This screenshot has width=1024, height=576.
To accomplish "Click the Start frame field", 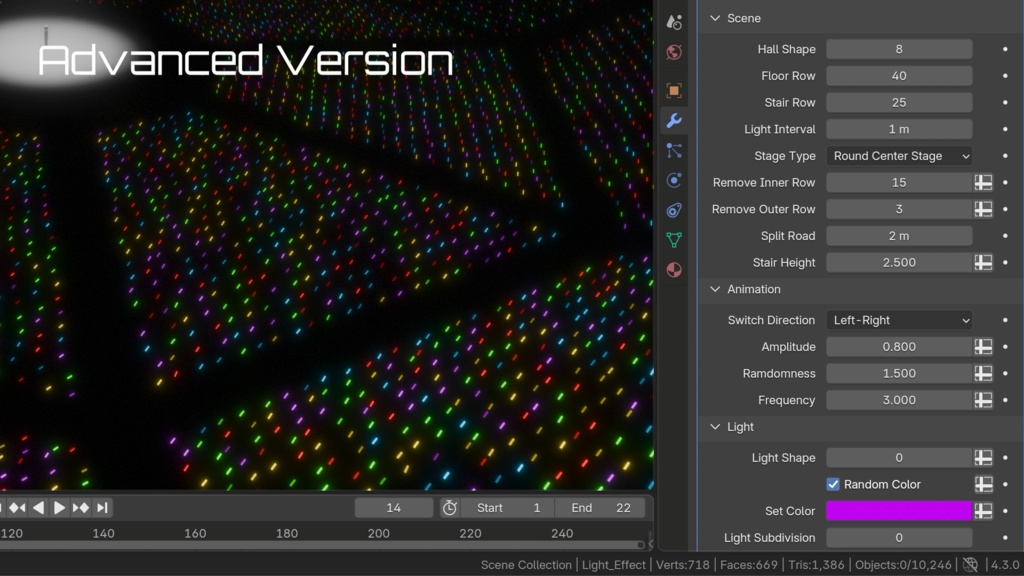I will click(507, 507).
